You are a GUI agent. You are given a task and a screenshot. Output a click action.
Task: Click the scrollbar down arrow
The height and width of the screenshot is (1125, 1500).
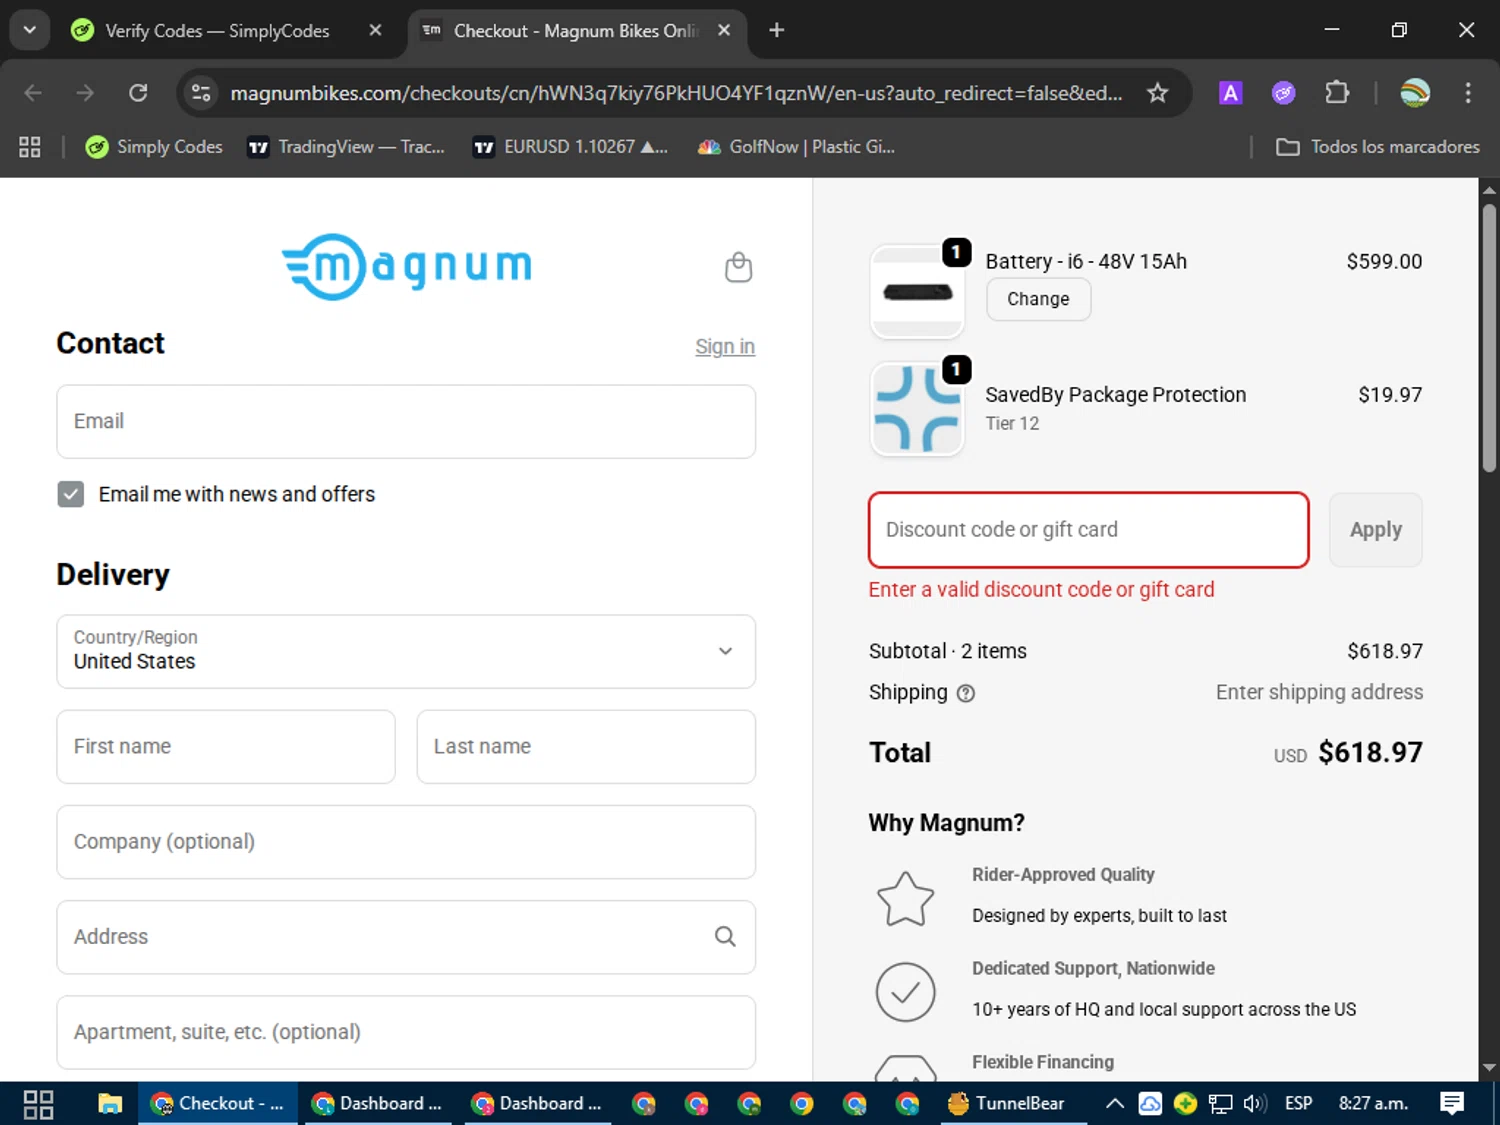(x=1489, y=1068)
